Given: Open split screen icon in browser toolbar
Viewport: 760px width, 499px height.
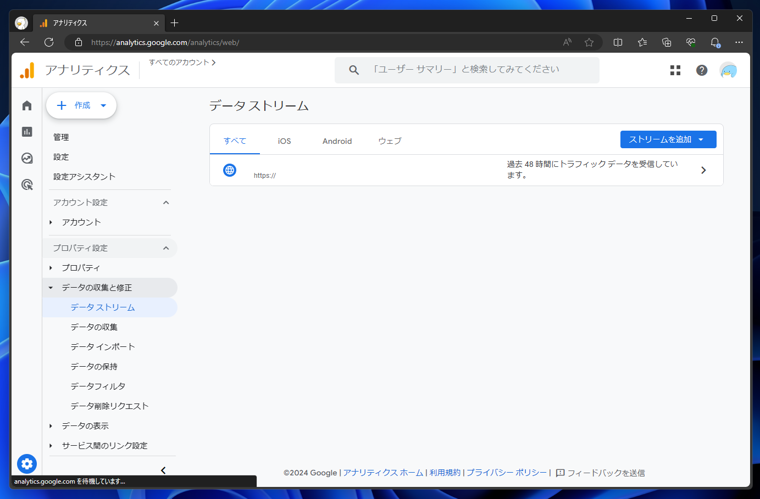Looking at the screenshot, I should tap(618, 42).
